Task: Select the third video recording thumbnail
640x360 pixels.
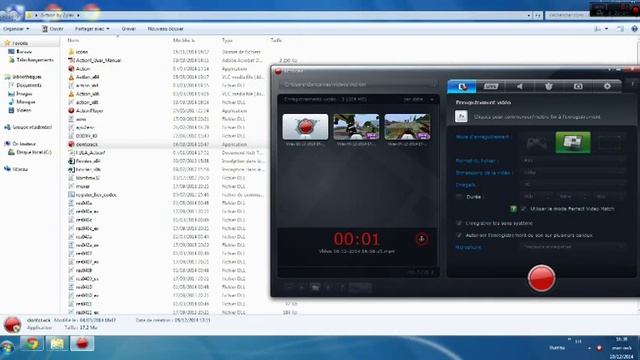Action: [407, 127]
